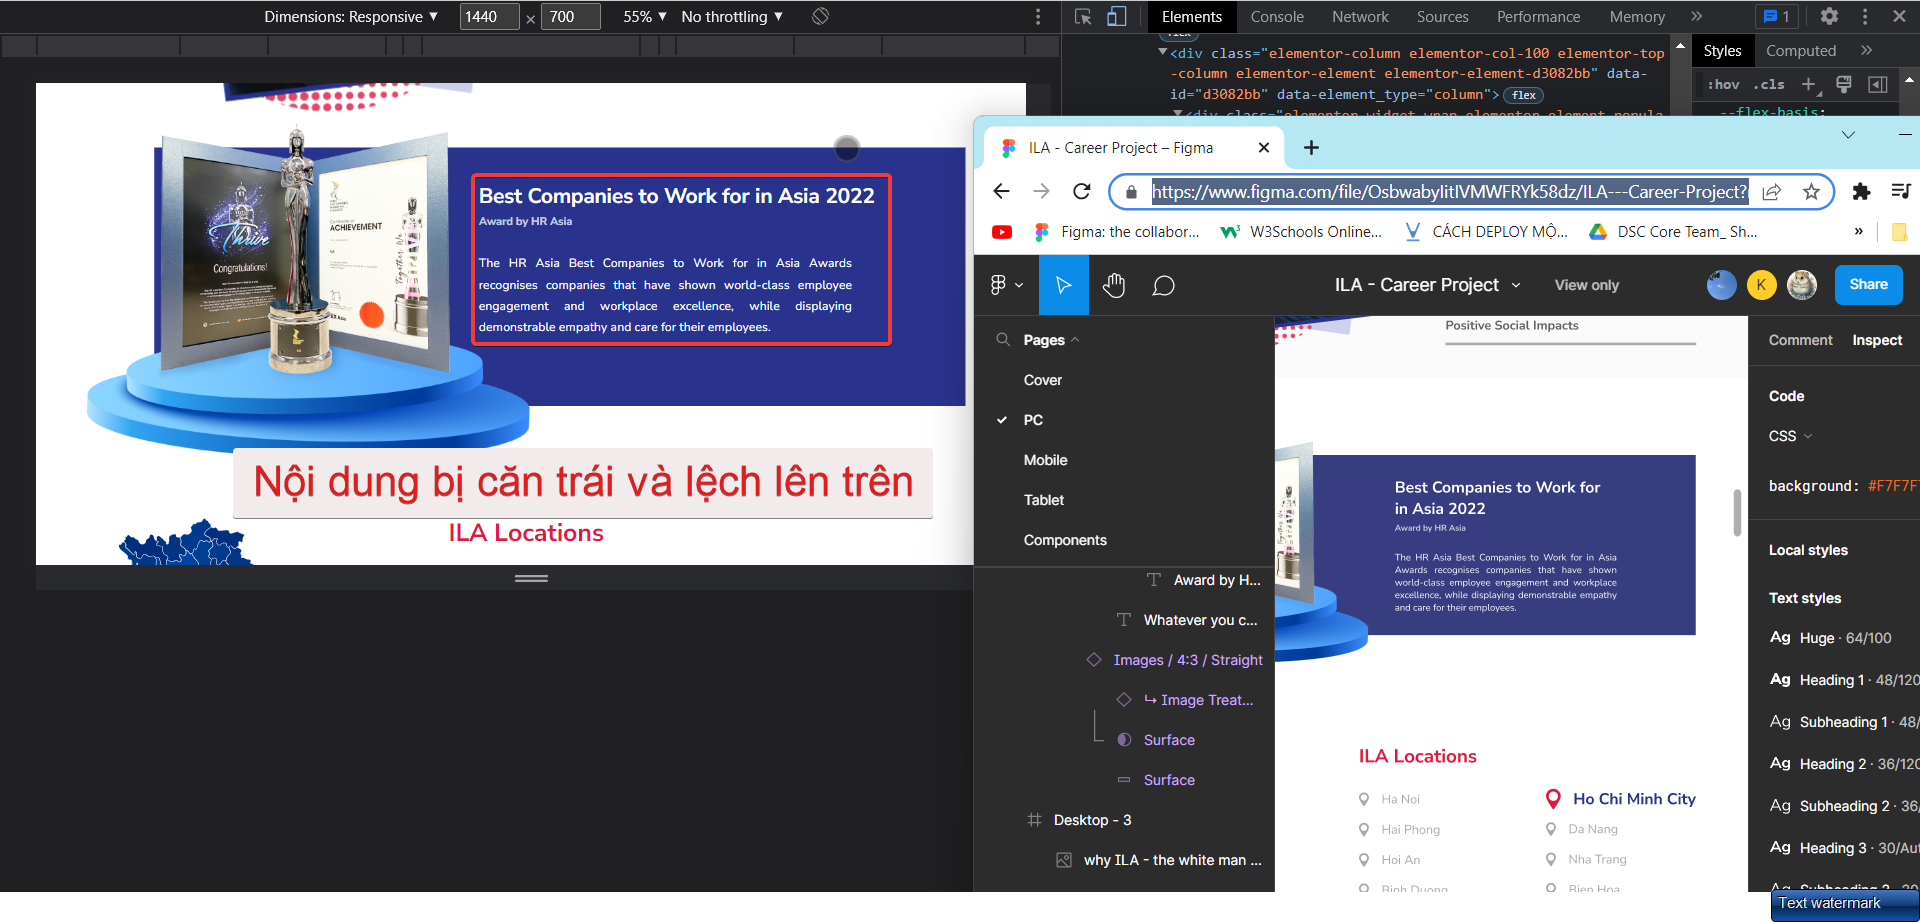The width and height of the screenshot is (1920, 922).
Task: Open device toolbar more options menu
Action: 1038,16
